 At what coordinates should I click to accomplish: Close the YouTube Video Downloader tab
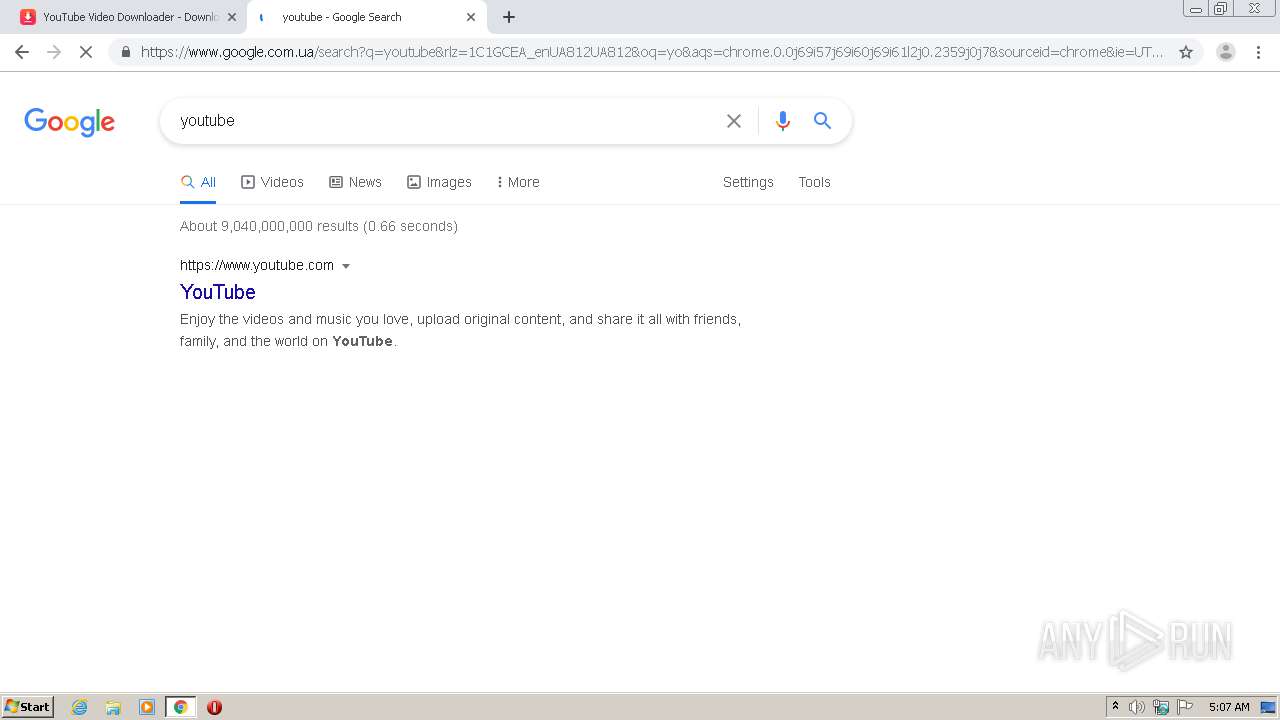[x=232, y=17]
